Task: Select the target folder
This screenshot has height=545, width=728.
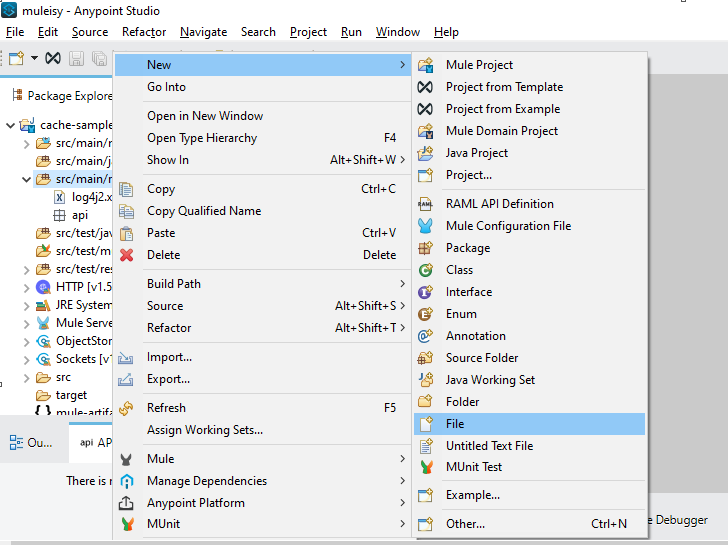Action: 62,396
